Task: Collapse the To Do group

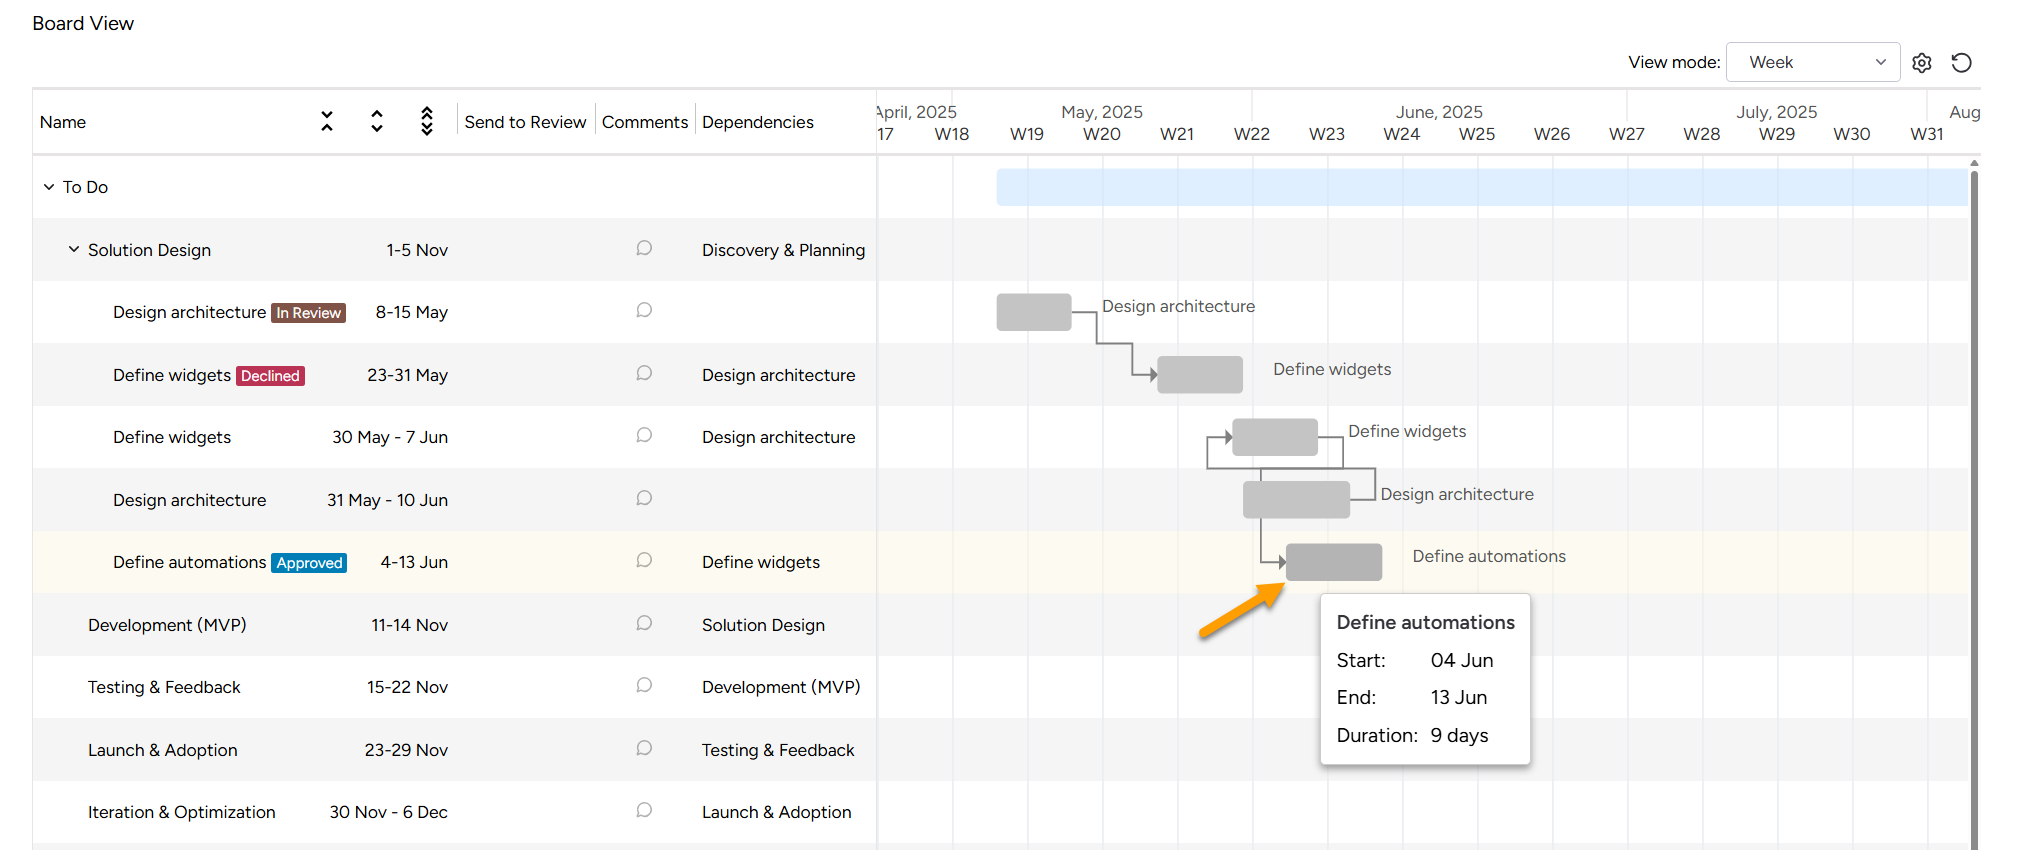Action: 49,187
